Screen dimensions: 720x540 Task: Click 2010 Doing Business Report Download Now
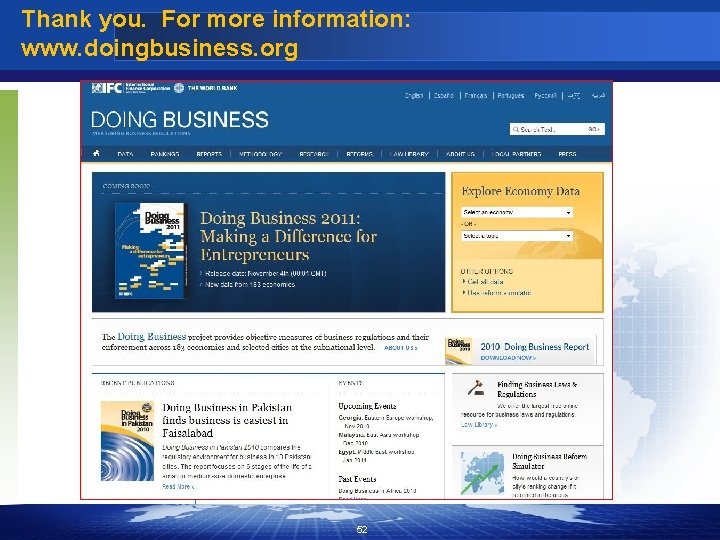[x=508, y=358]
